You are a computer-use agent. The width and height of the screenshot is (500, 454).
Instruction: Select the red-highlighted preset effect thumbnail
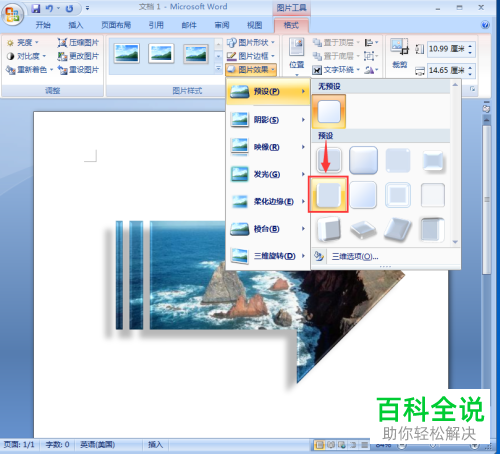[x=328, y=195]
